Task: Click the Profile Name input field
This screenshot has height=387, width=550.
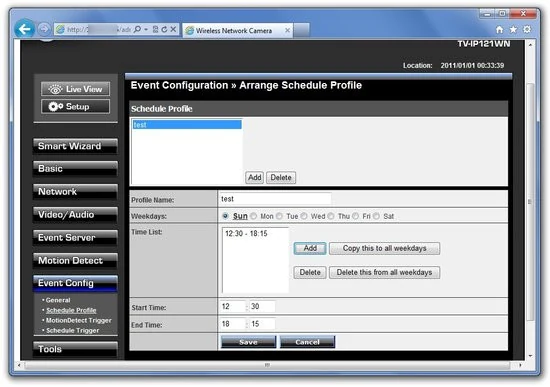Action: tap(275, 199)
